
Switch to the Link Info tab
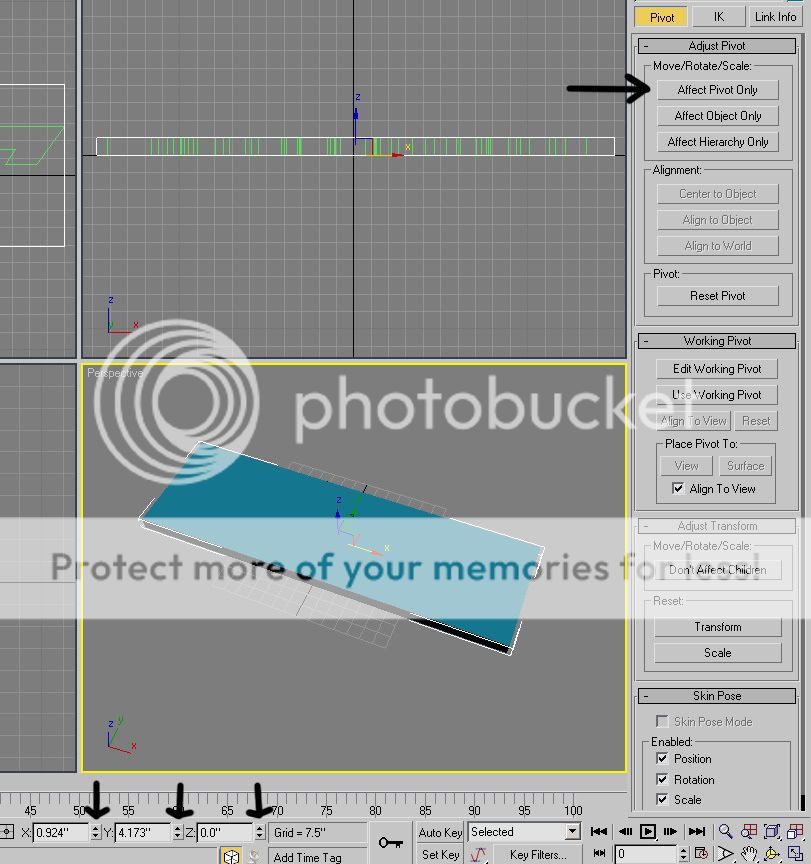775,17
